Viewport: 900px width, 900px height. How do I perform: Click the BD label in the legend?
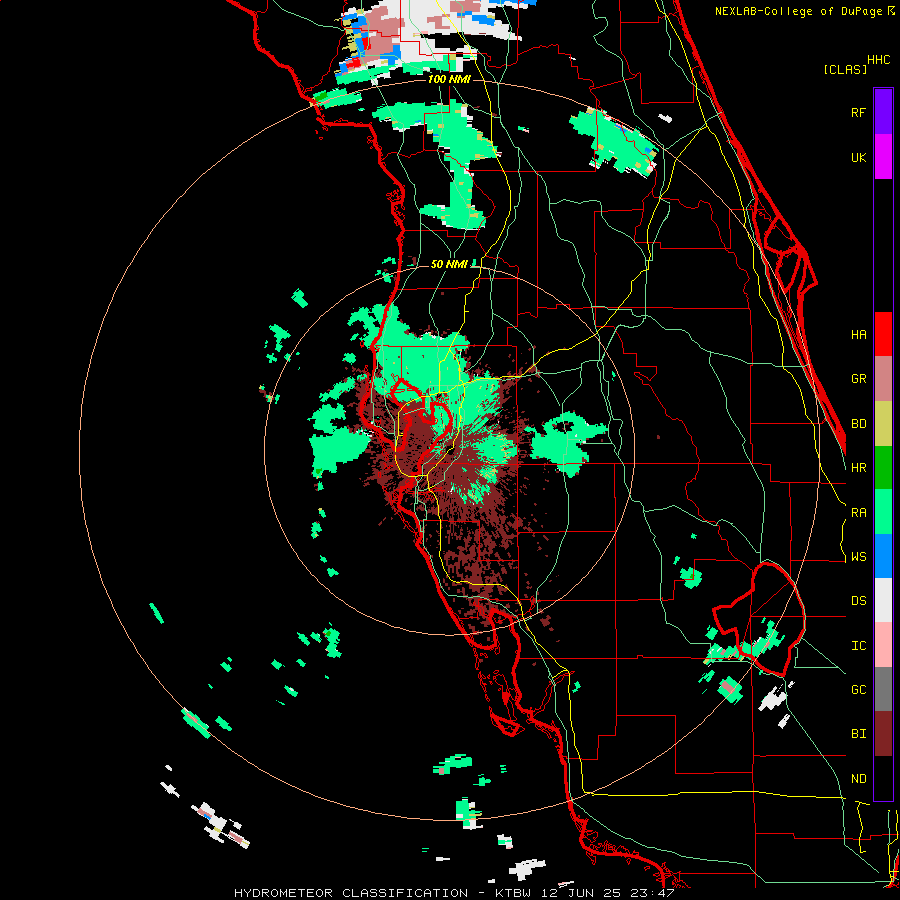[858, 423]
